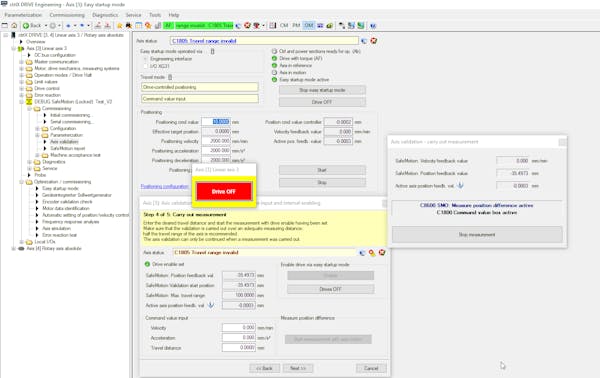Click the Start positioning button

322,170
